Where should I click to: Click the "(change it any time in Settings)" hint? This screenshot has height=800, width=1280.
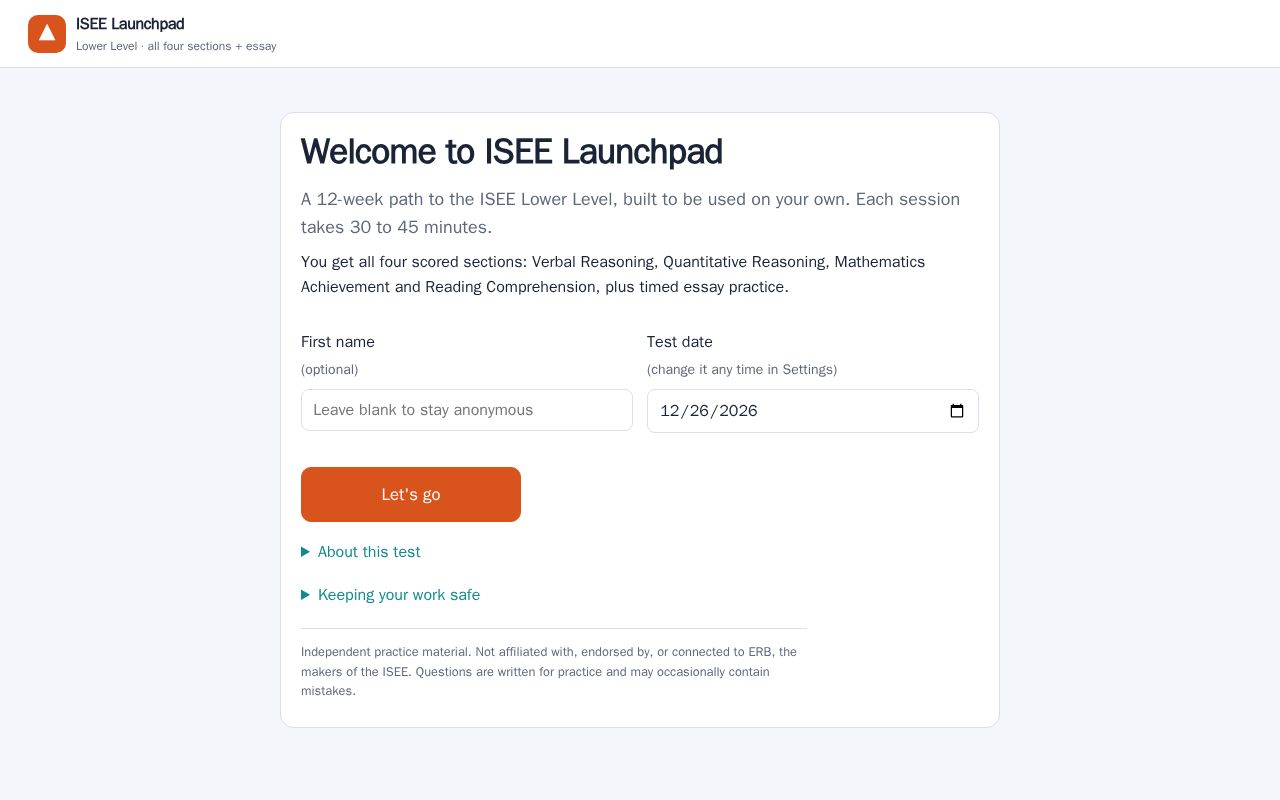[742, 370]
